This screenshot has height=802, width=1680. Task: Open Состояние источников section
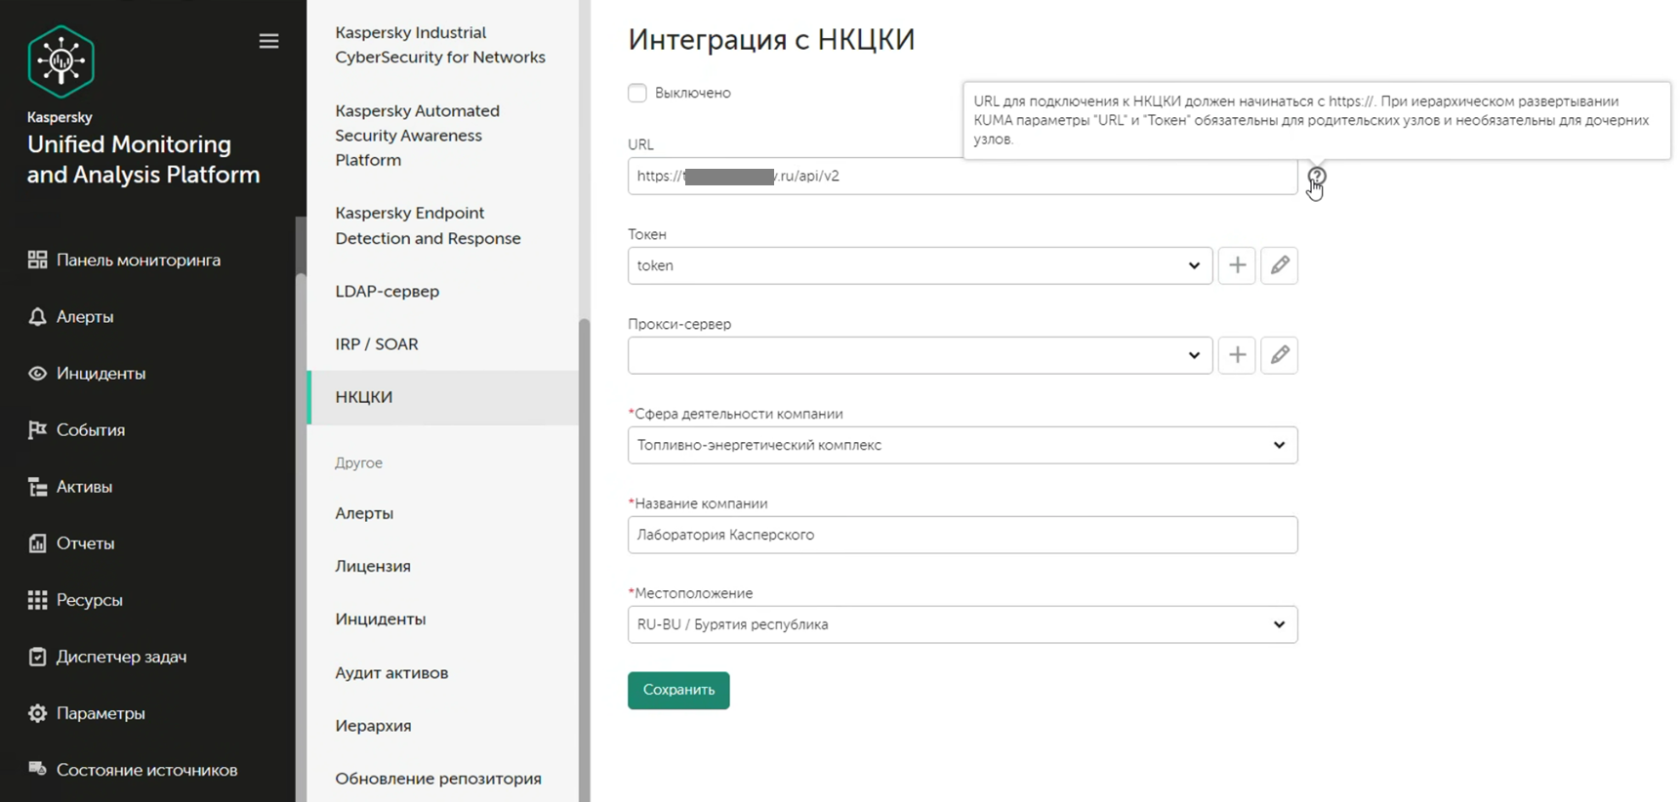coord(147,770)
